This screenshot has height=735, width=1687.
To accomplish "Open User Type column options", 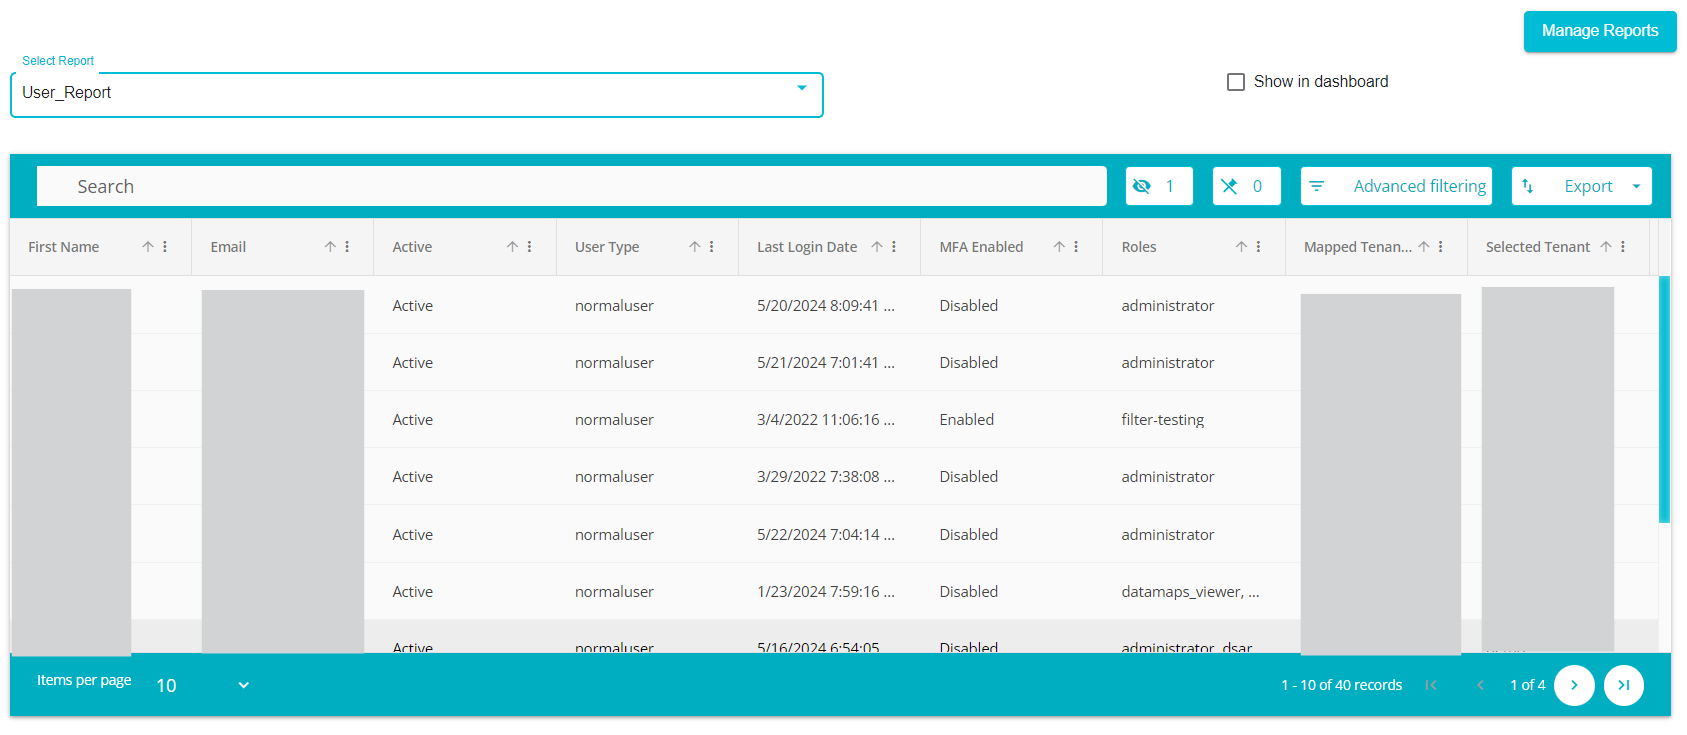I will [x=711, y=247].
